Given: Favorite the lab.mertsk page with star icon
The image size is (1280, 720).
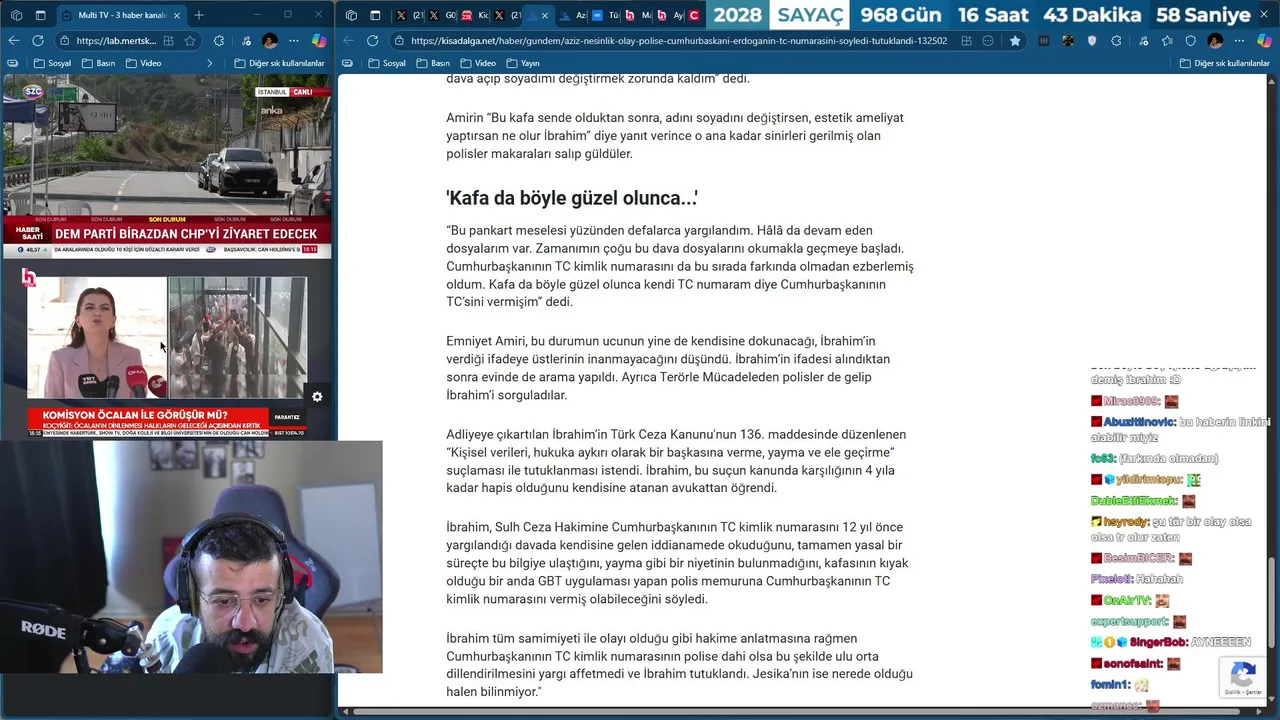Looking at the screenshot, I should click(x=190, y=41).
